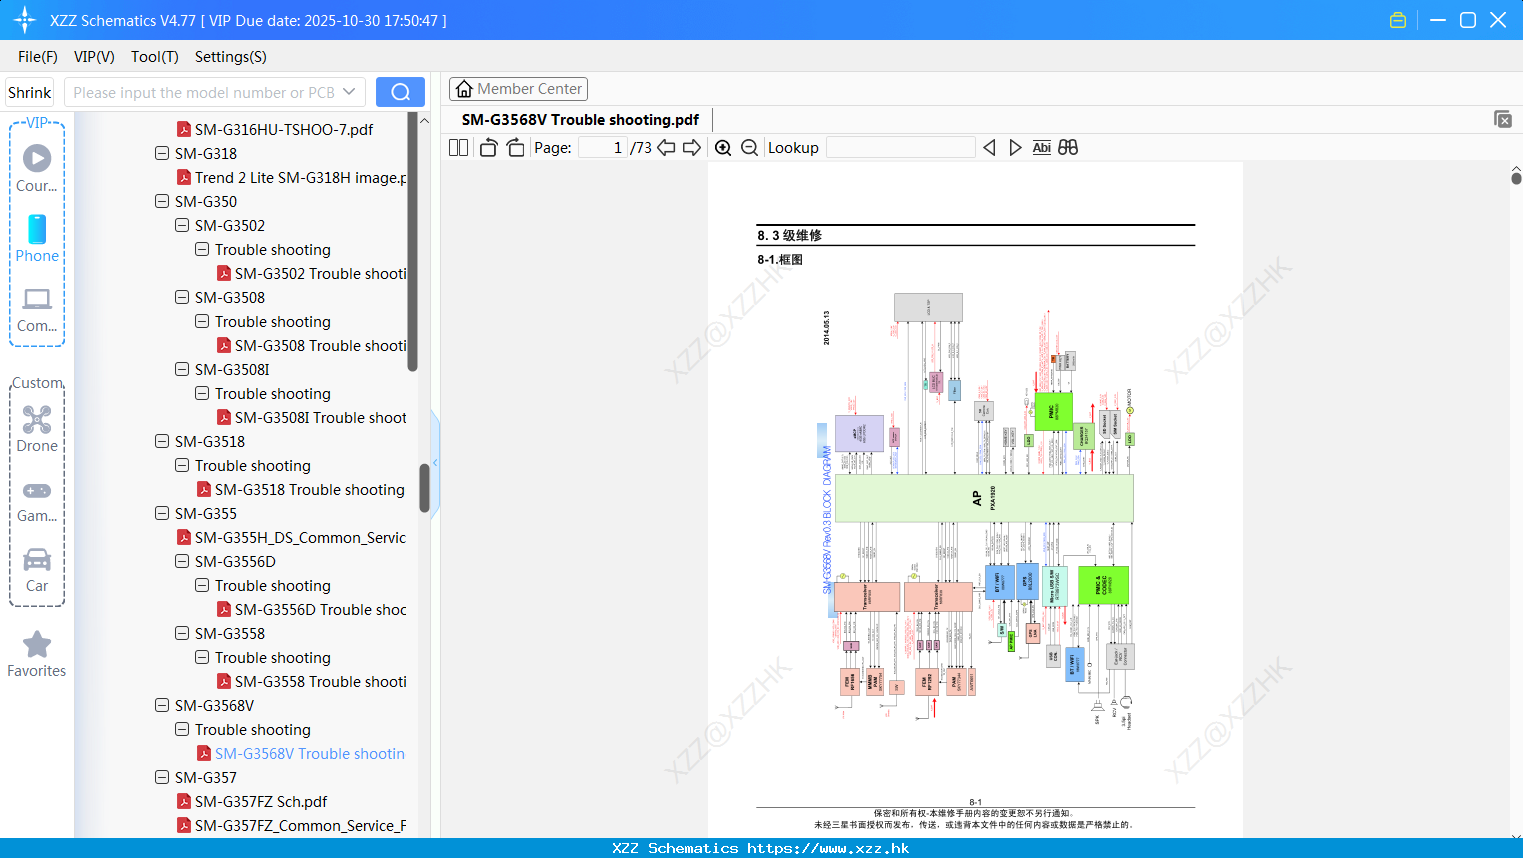The image size is (1523, 858).
Task: Collapse the SM-G357 tree node
Action: 162,777
